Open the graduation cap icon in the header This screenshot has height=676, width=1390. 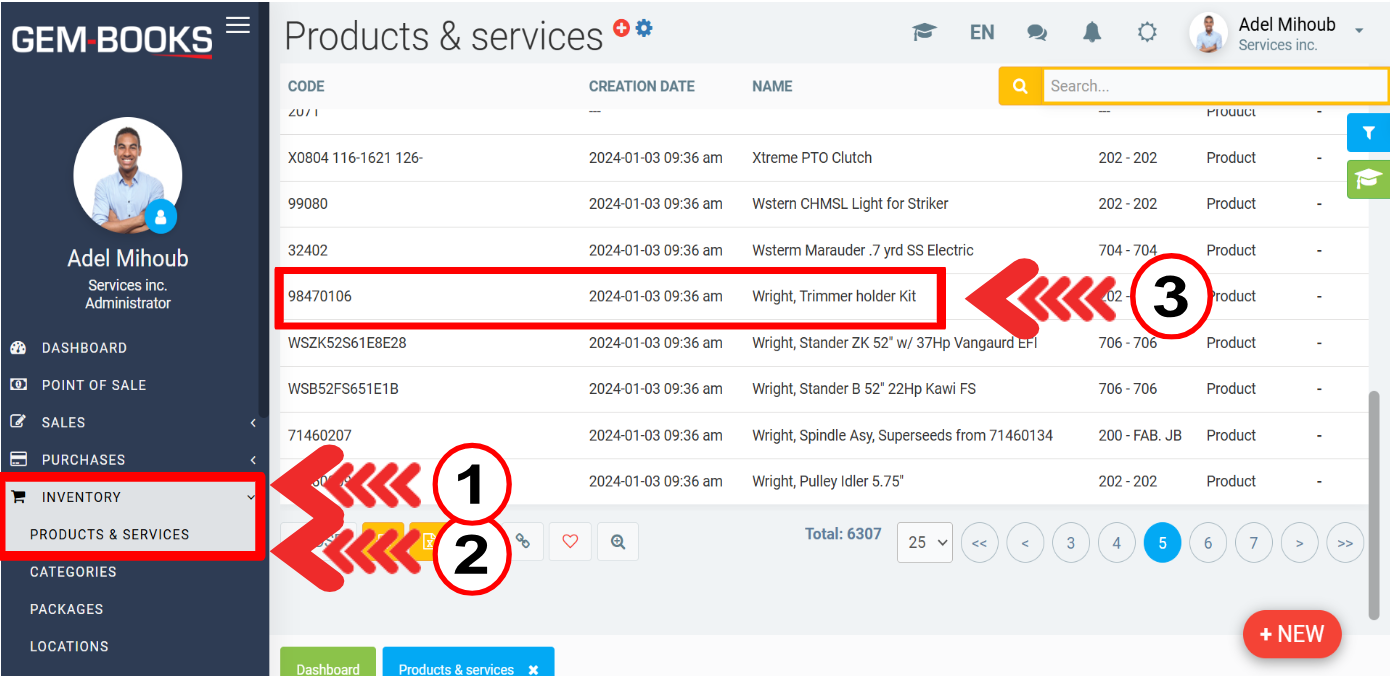(924, 32)
